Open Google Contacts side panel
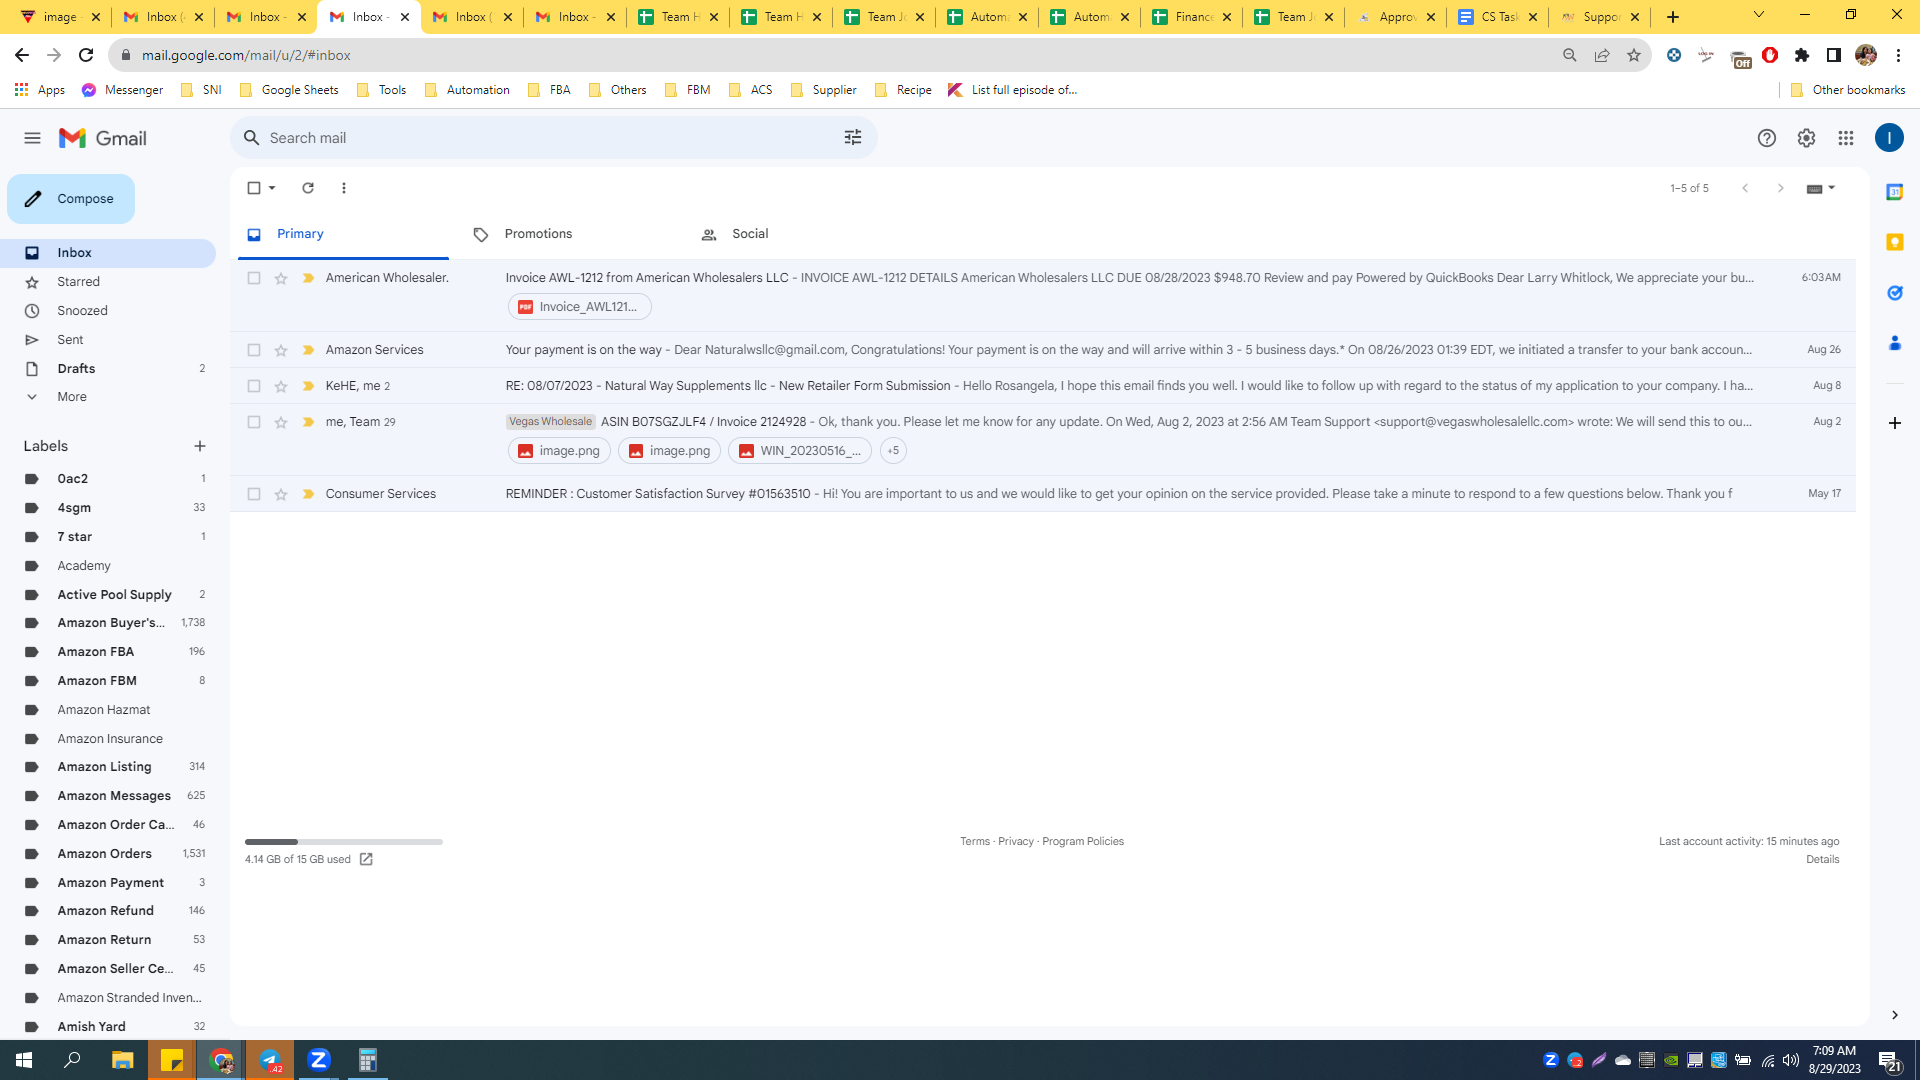This screenshot has width=1920, height=1080. pos(1894,343)
